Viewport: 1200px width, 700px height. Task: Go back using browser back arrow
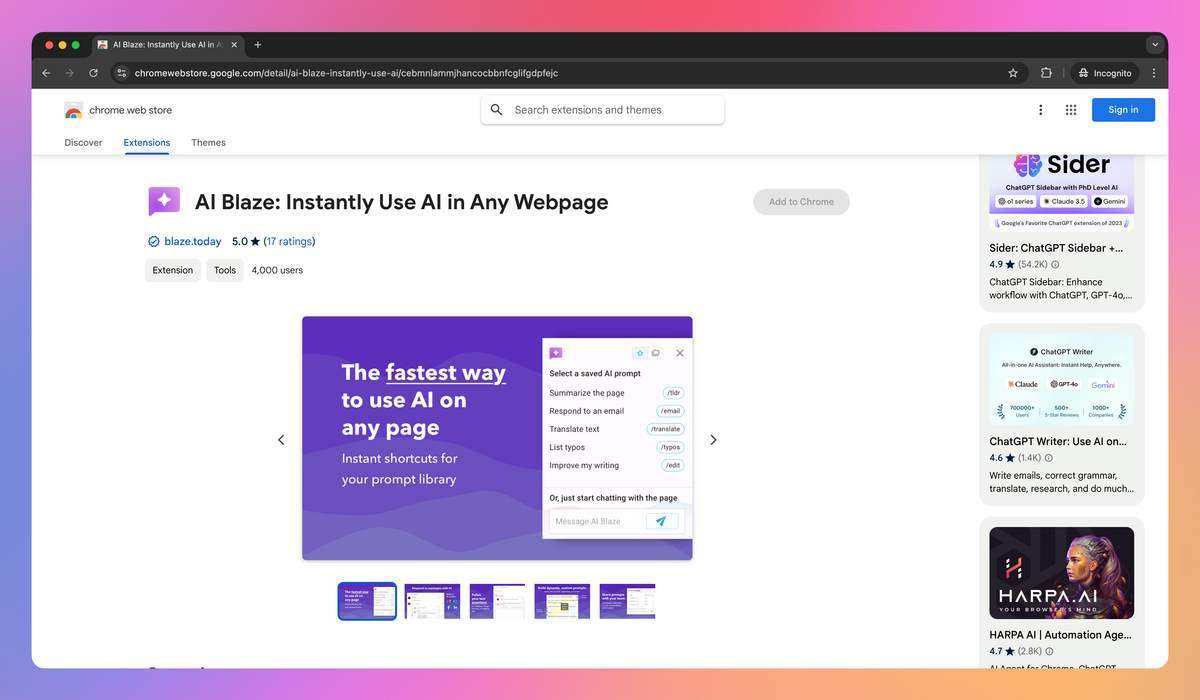pyautogui.click(x=46, y=73)
